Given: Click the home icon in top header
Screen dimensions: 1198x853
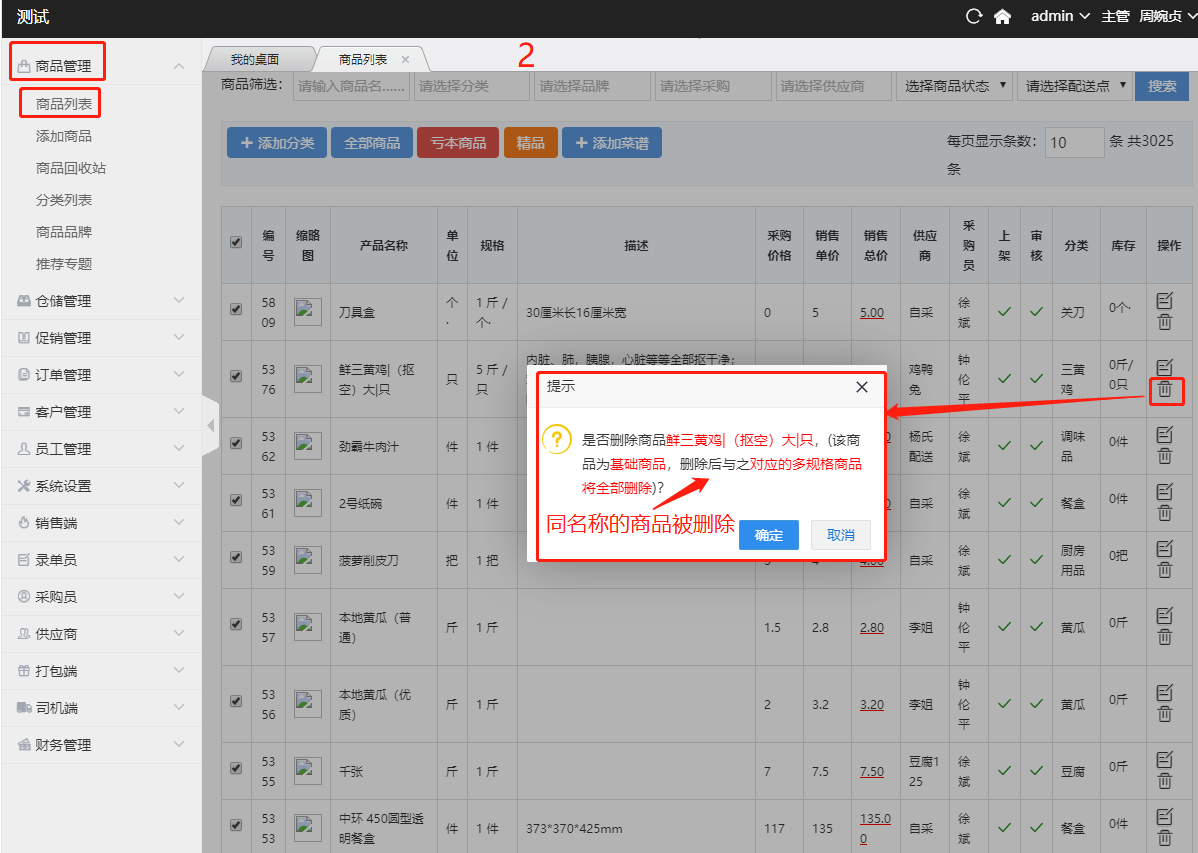Looking at the screenshot, I should [1002, 16].
